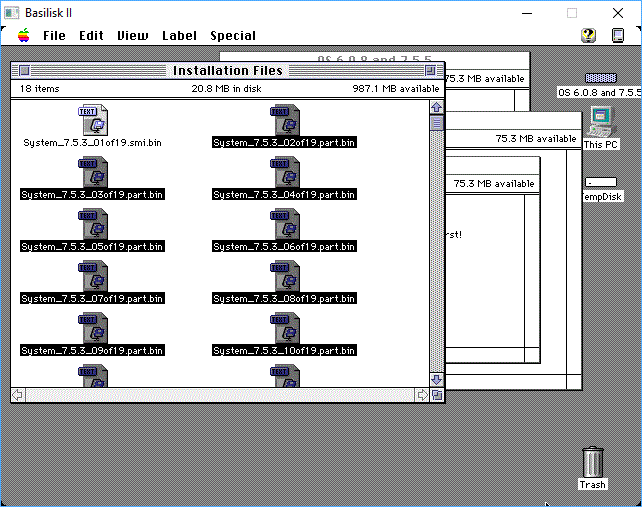This screenshot has width=642, height=507.
Task: Click the vertical scroll up arrow
Action: pyautogui.click(x=436, y=107)
